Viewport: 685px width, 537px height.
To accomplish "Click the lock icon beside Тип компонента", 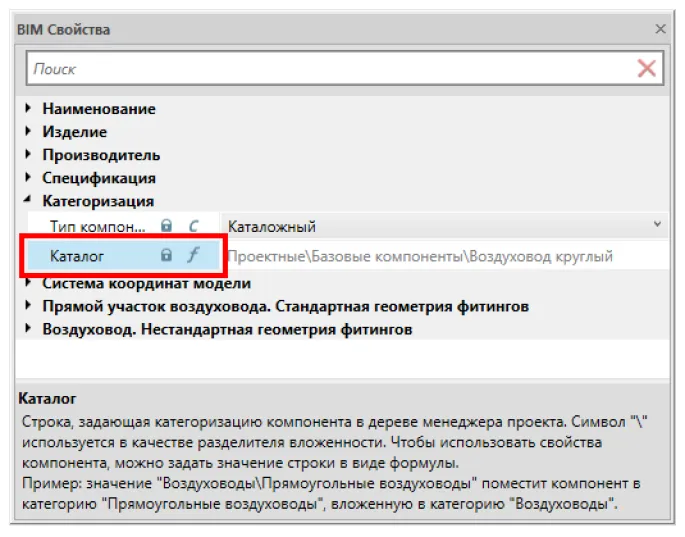I will pos(167,227).
